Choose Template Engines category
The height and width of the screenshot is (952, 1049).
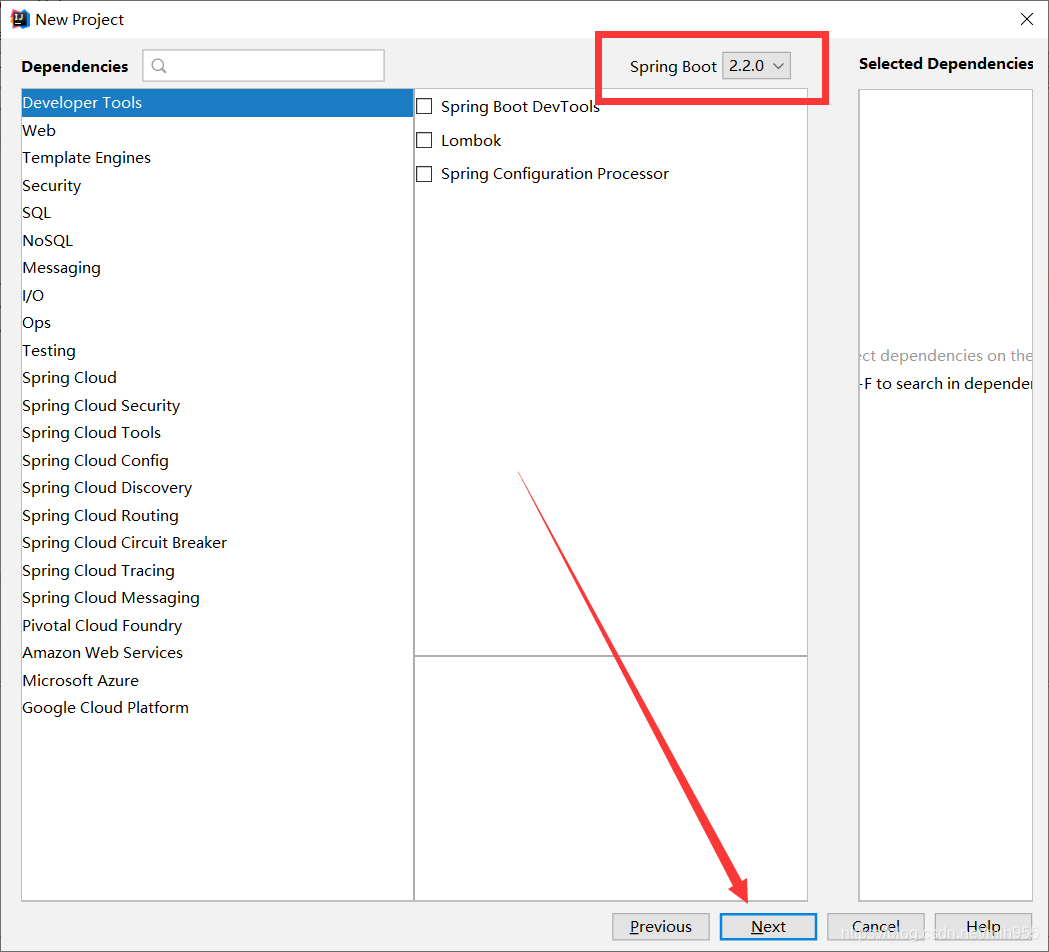(217, 158)
